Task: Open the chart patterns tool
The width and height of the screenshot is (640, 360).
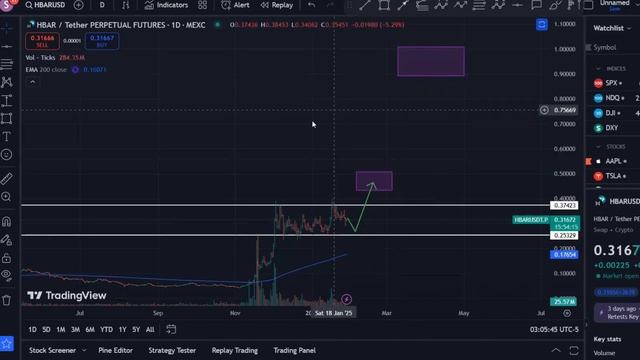Action: tap(7, 82)
